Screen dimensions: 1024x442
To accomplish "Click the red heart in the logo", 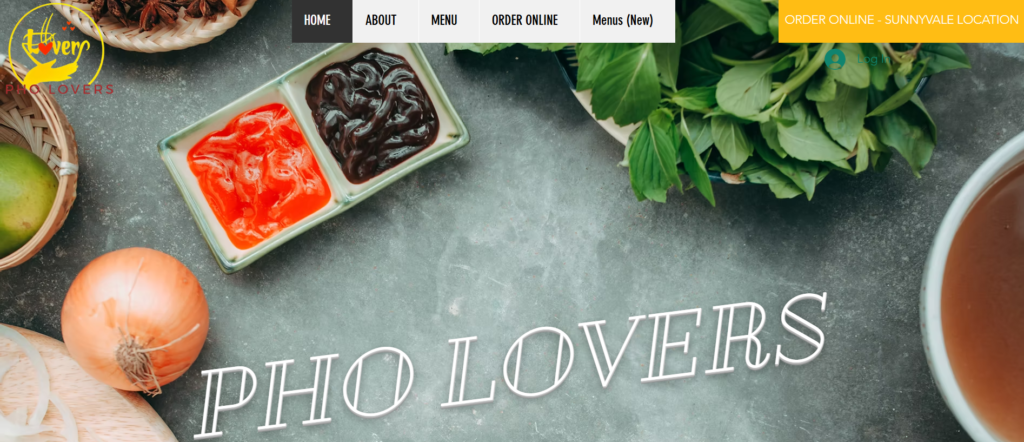I will 45,48.
